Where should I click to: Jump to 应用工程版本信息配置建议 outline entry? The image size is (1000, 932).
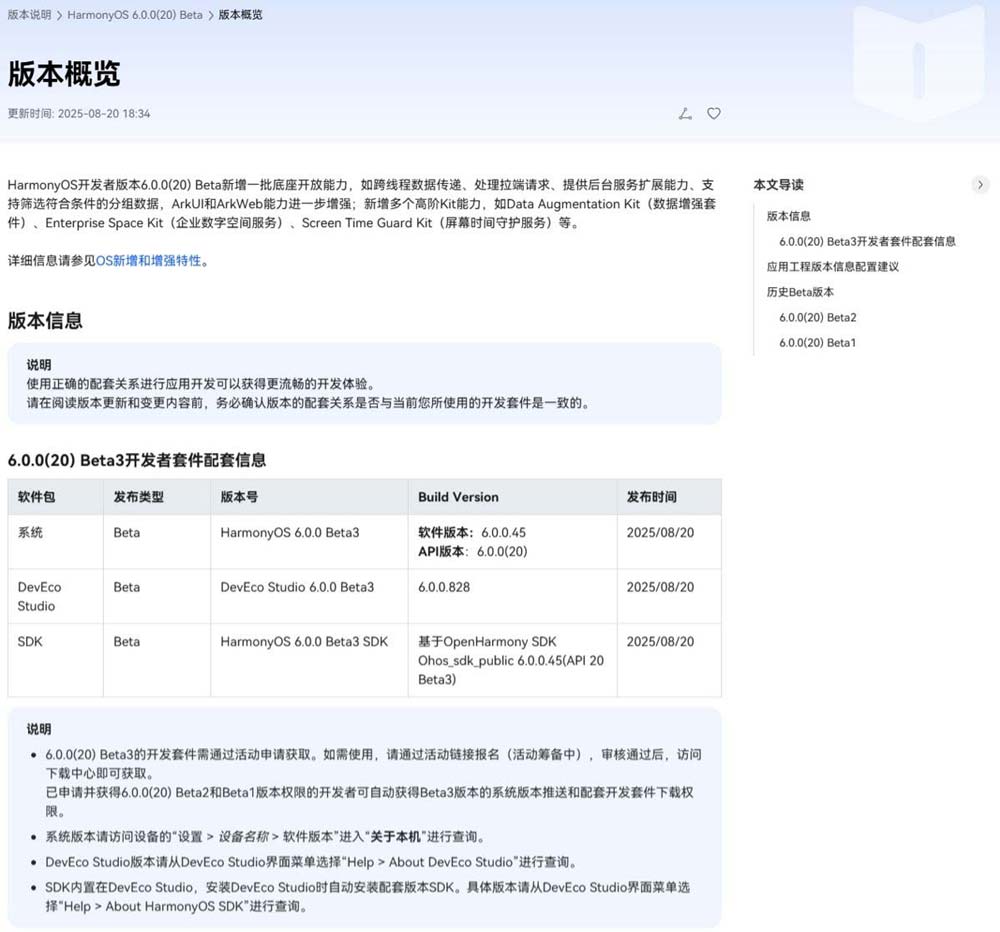[832, 267]
